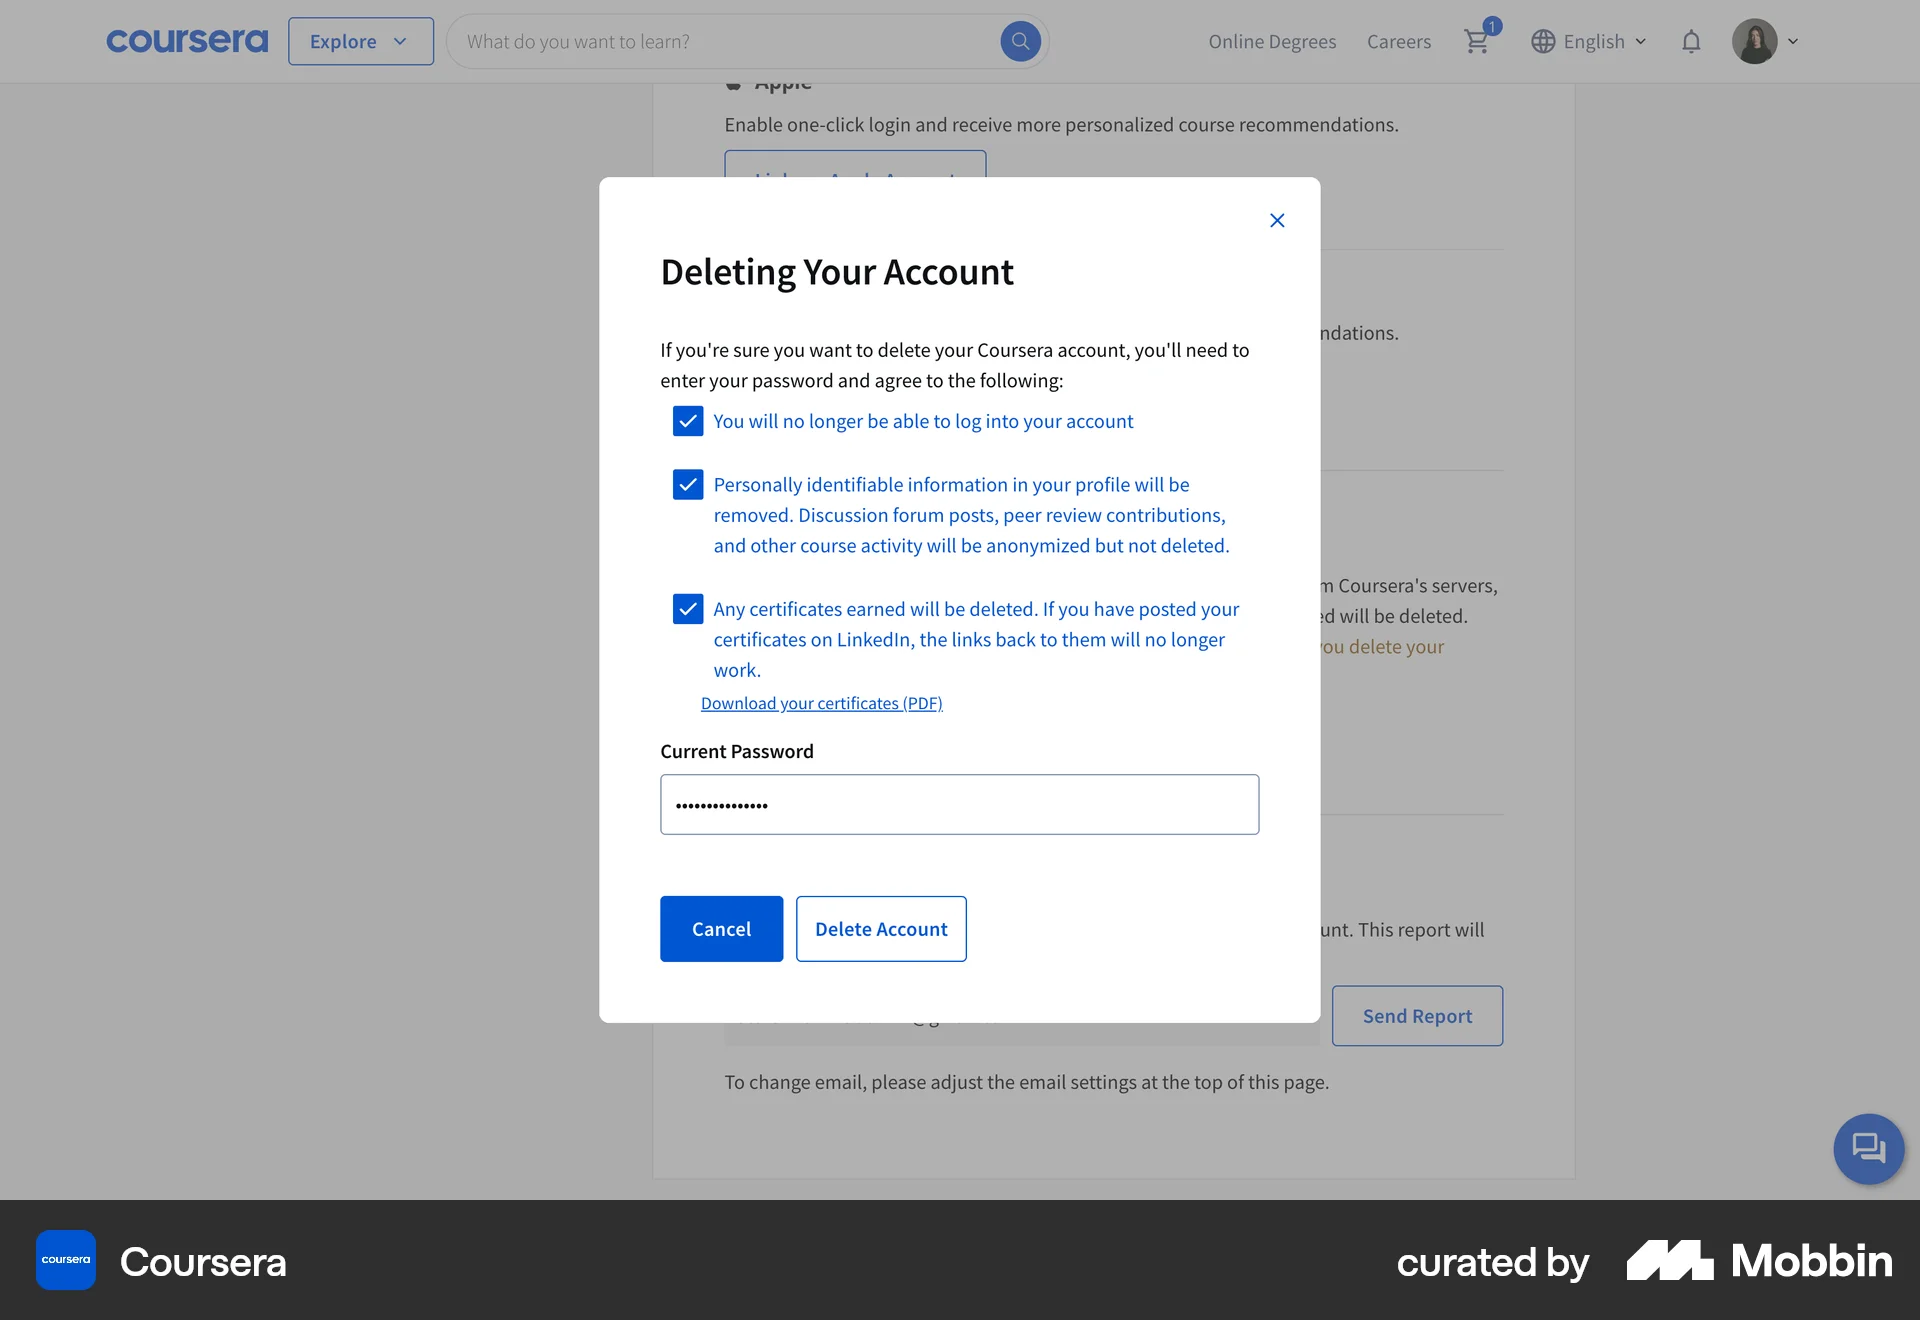Select the search magnifier icon
The width and height of the screenshot is (1920, 1320).
point(1020,41)
